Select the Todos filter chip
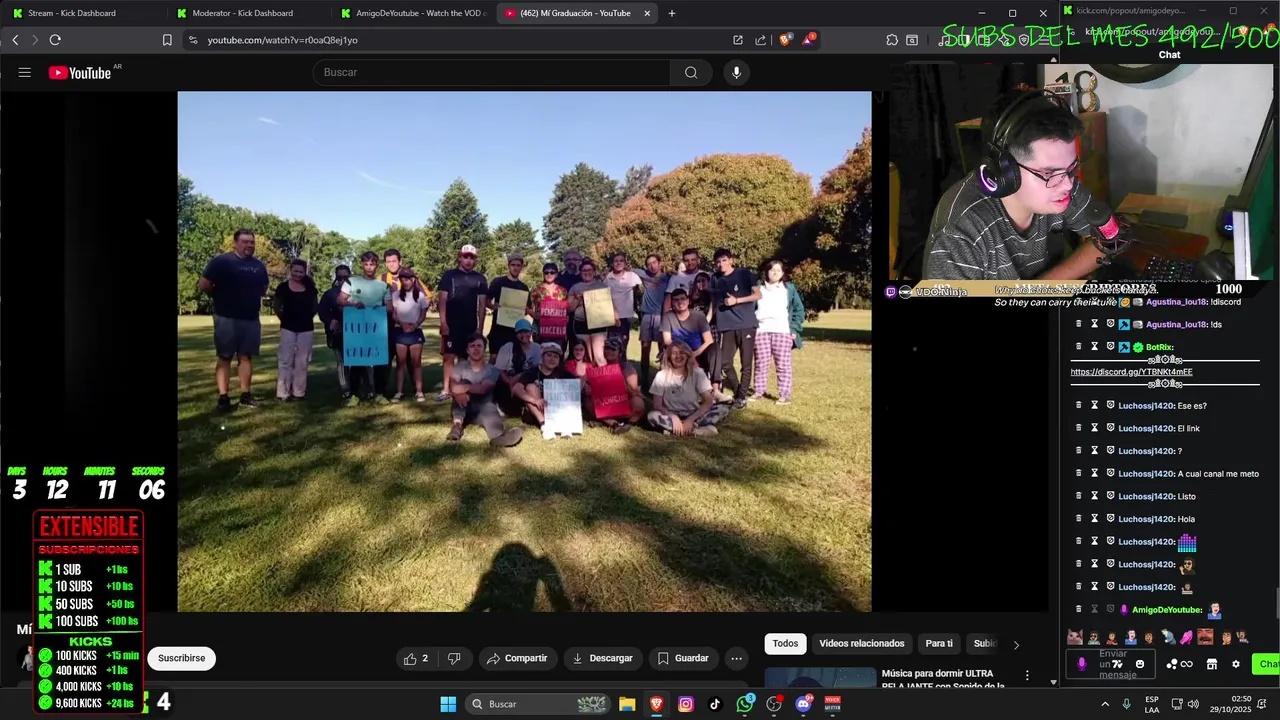The width and height of the screenshot is (1280, 720). point(785,643)
